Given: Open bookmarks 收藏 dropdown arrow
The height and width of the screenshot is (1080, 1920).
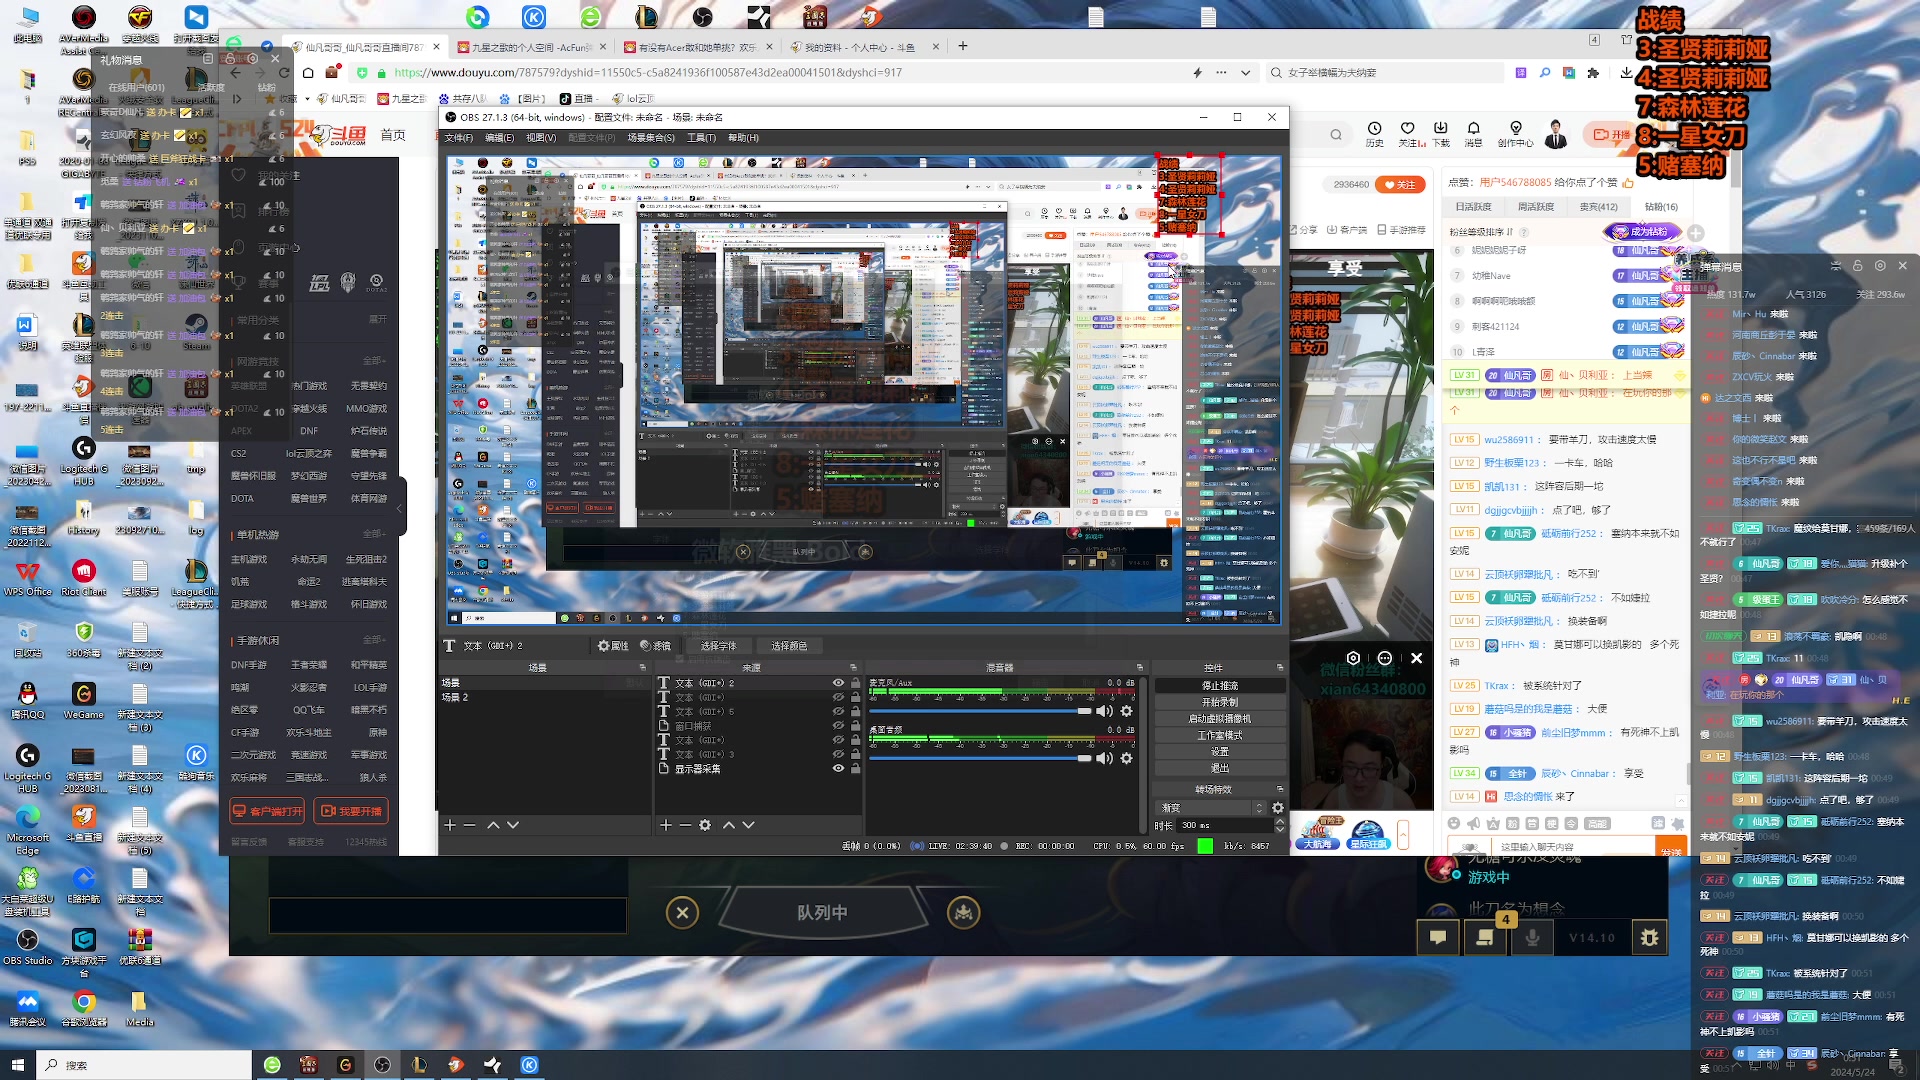Looking at the screenshot, I should [308, 98].
